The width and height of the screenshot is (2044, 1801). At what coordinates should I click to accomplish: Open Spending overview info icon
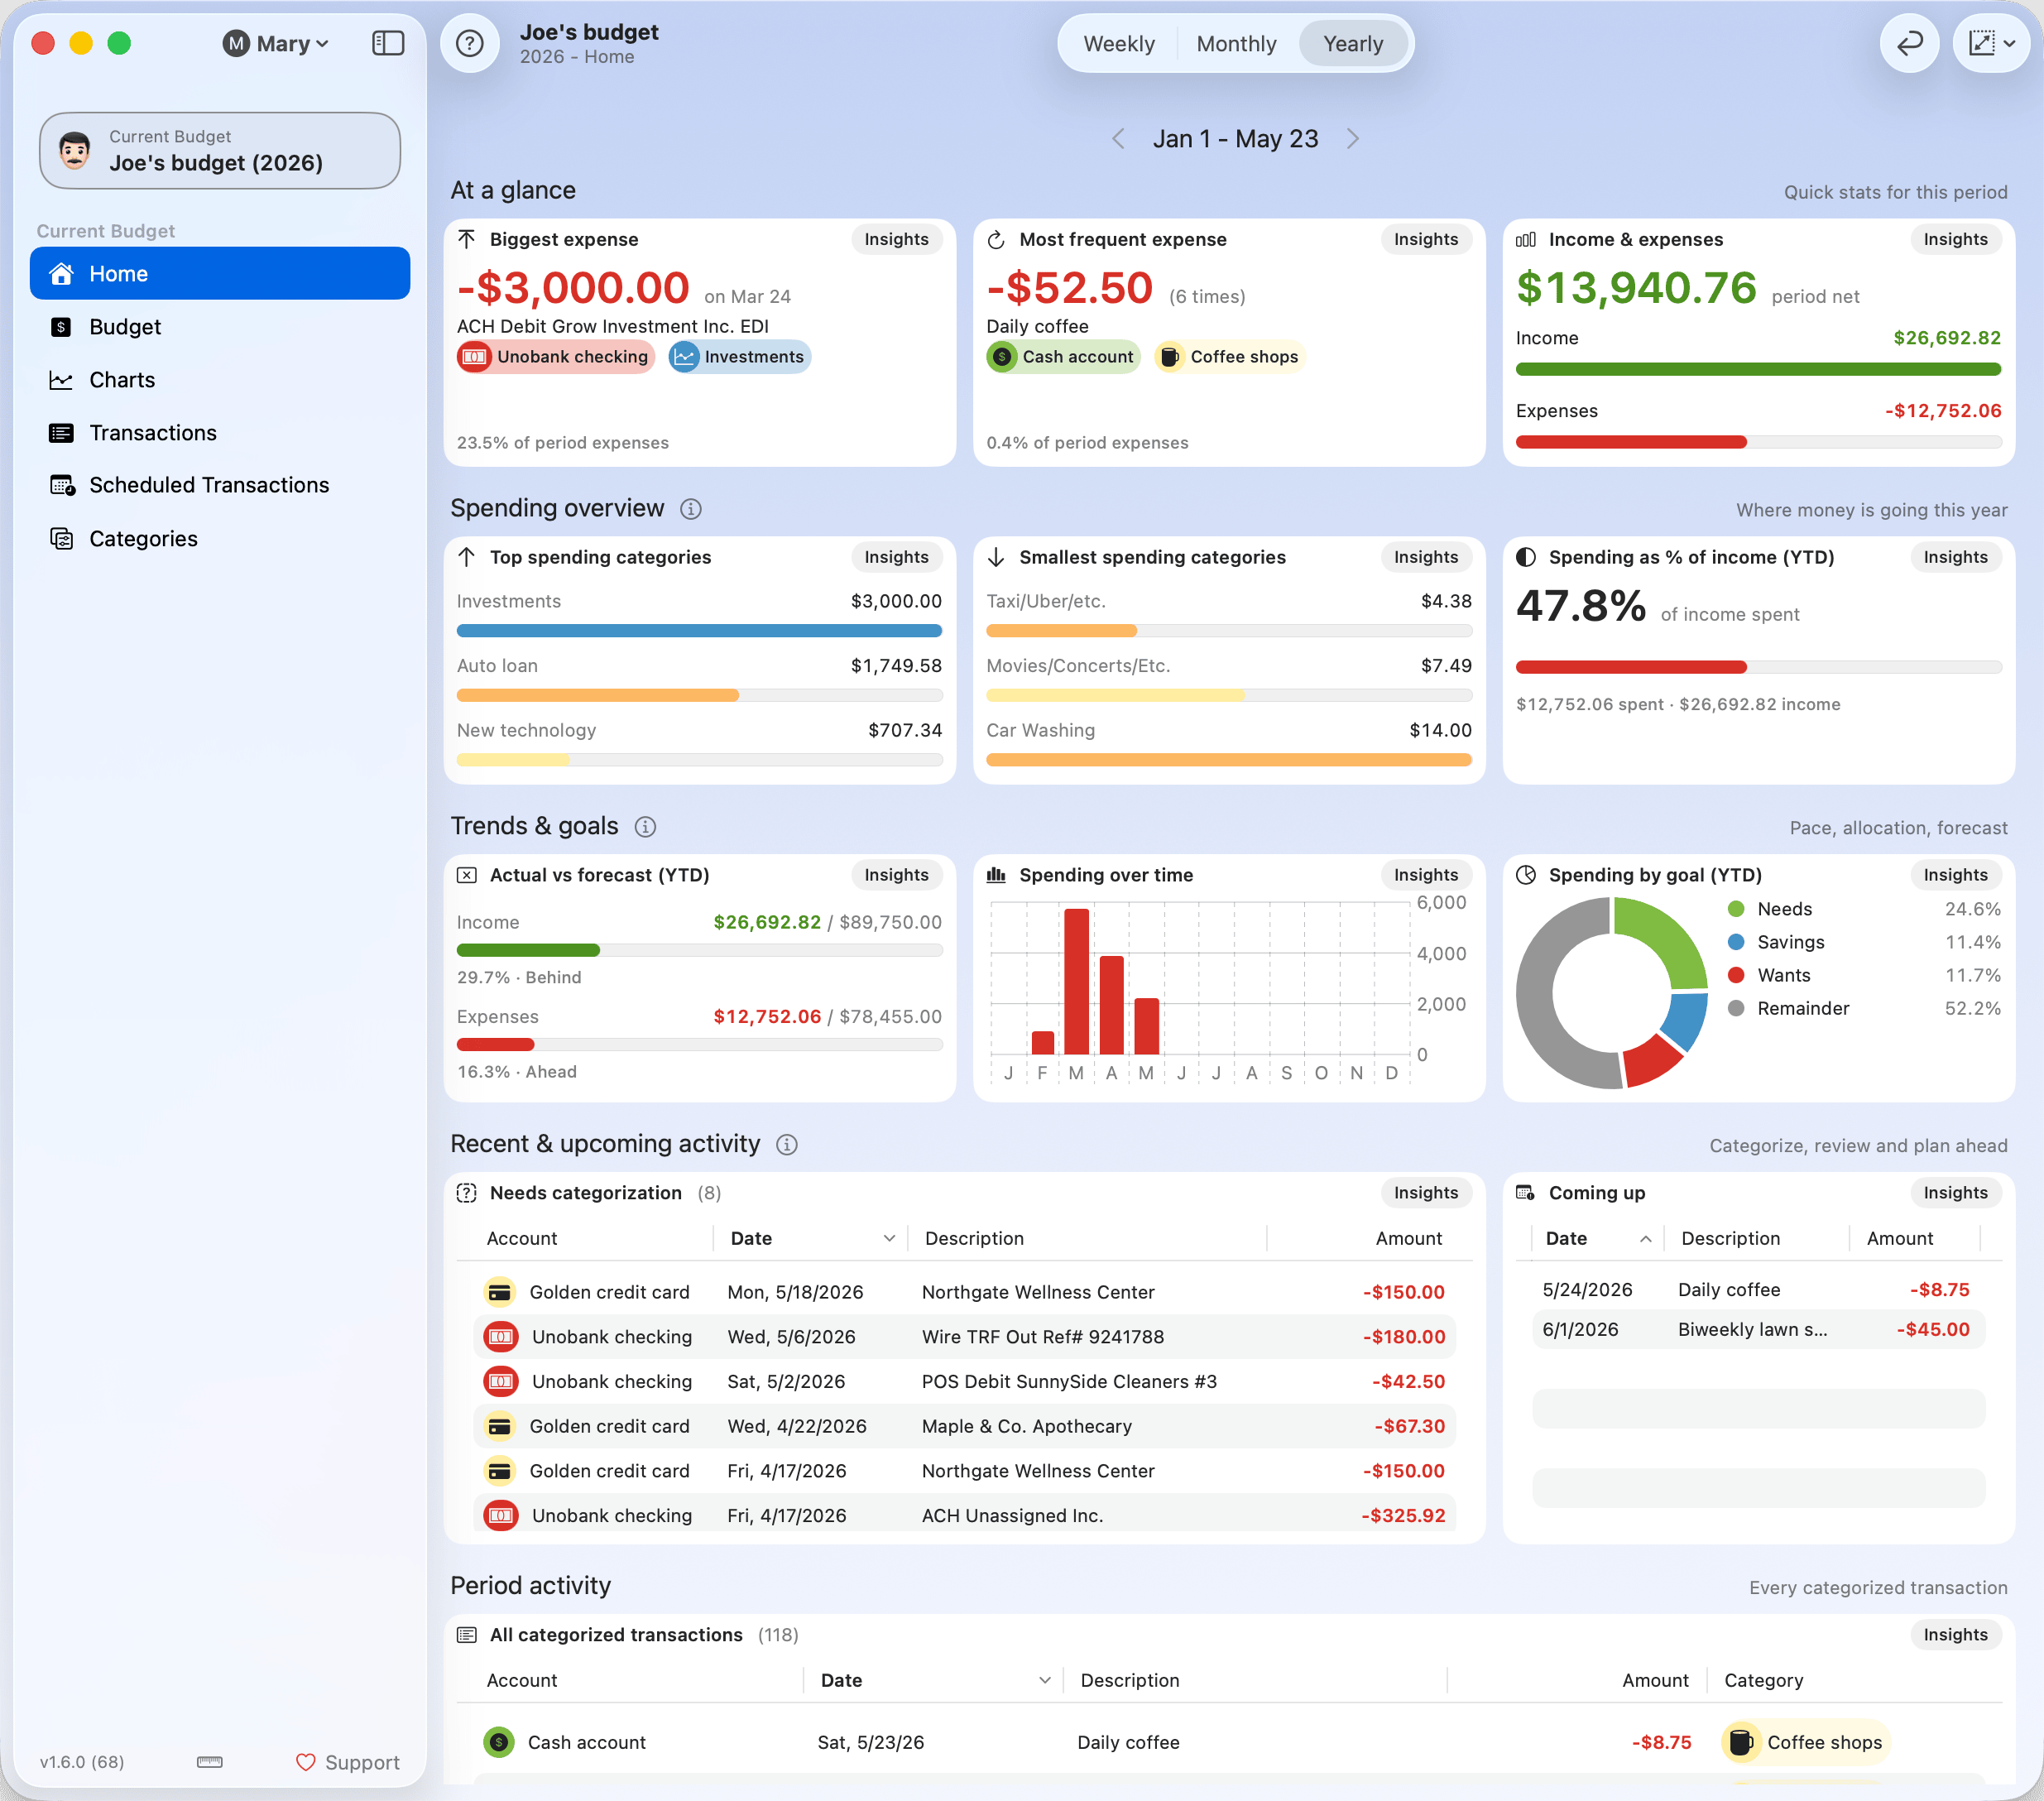click(691, 509)
